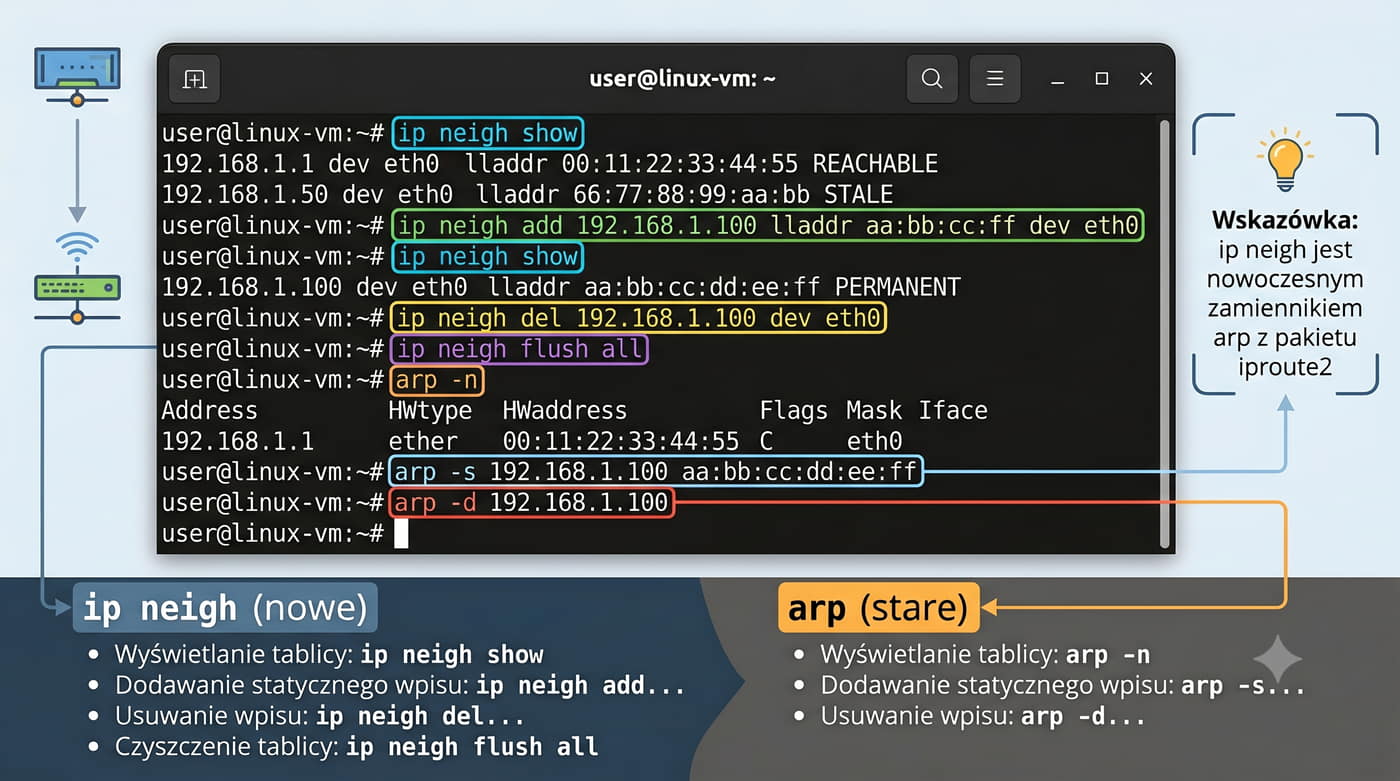Click the red highlighted arp -d command
Viewport: 1400px width, 781px height.
(x=532, y=502)
